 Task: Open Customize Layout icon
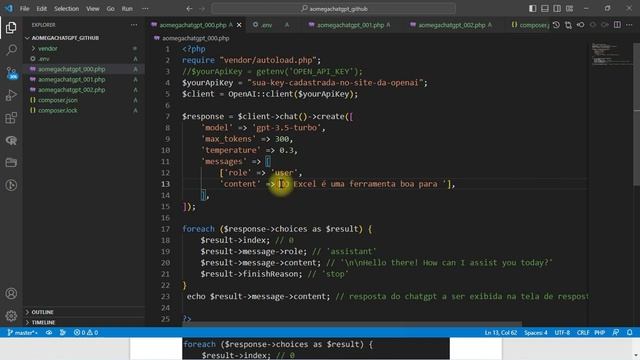(x=569, y=9)
